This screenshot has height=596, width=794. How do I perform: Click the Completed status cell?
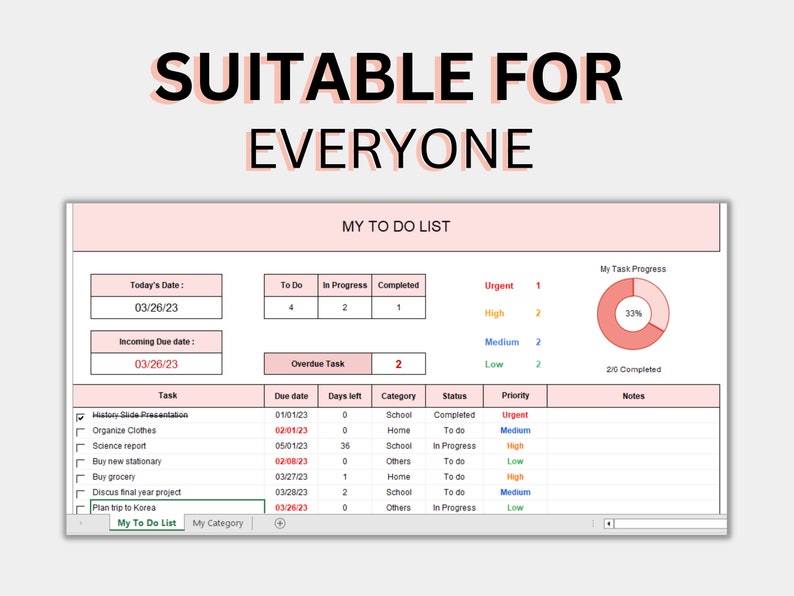[x=454, y=415]
